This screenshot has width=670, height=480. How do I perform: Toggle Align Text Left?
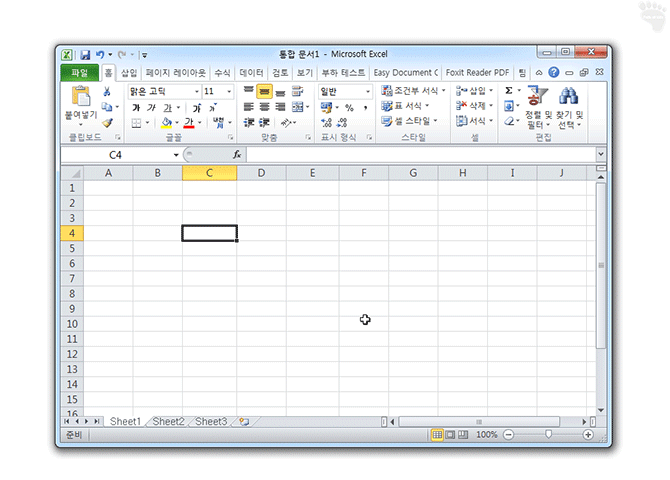pos(249,107)
